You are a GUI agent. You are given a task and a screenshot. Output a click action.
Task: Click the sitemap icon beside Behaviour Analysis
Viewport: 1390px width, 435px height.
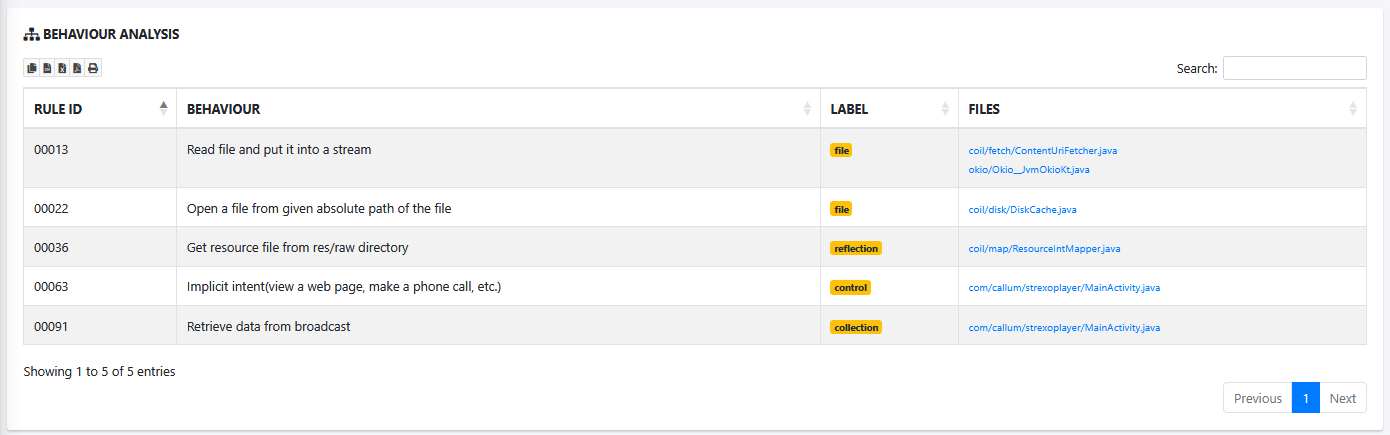31,34
